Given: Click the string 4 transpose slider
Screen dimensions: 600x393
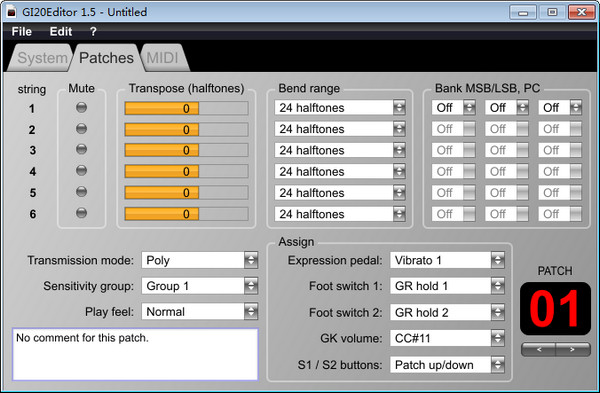Looking at the screenshot, I should [186, 171].
